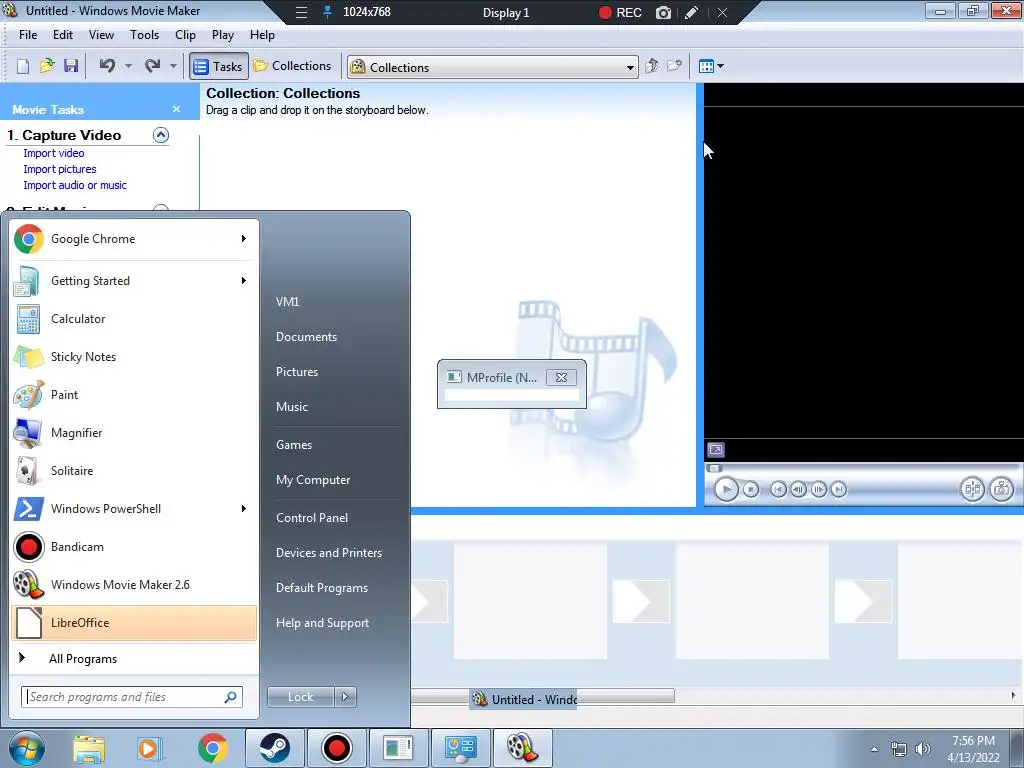Play the preview monitor

[x=726, y=489]
